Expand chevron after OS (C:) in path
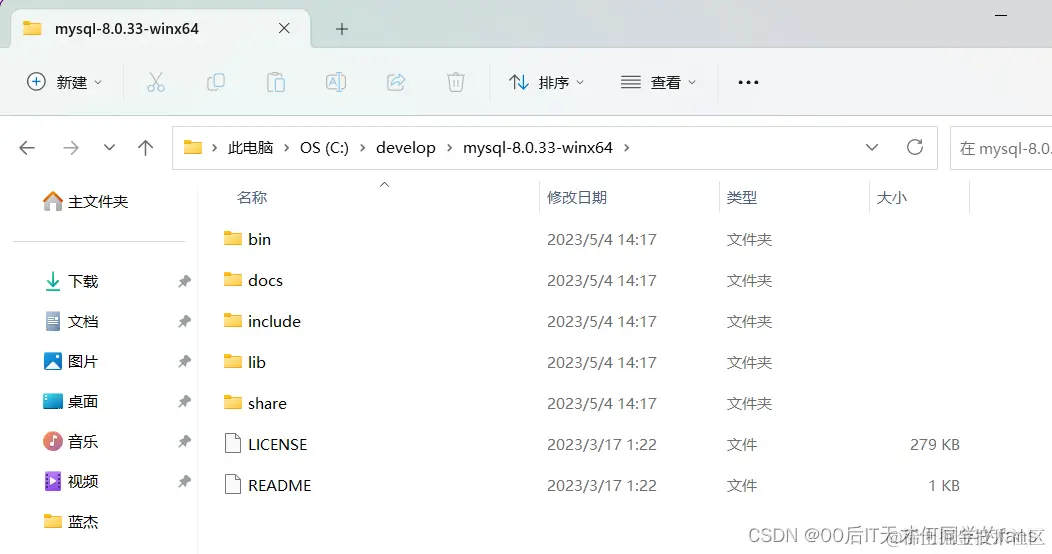1052x554 pixels. point(362,148)
